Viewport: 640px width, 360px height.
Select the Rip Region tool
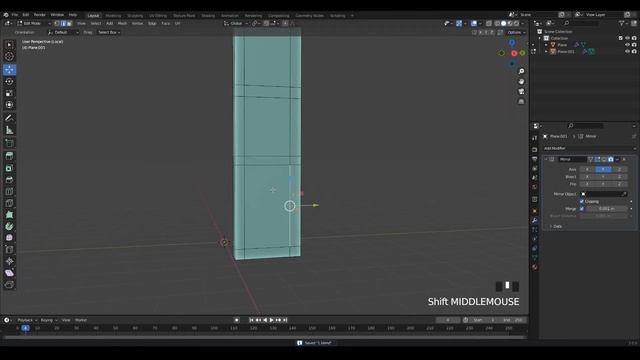(x=9, y=284)
